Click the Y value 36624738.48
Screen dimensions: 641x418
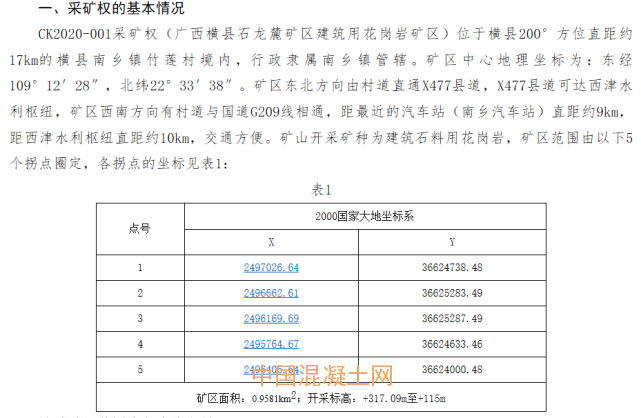(x=453, y=268)
